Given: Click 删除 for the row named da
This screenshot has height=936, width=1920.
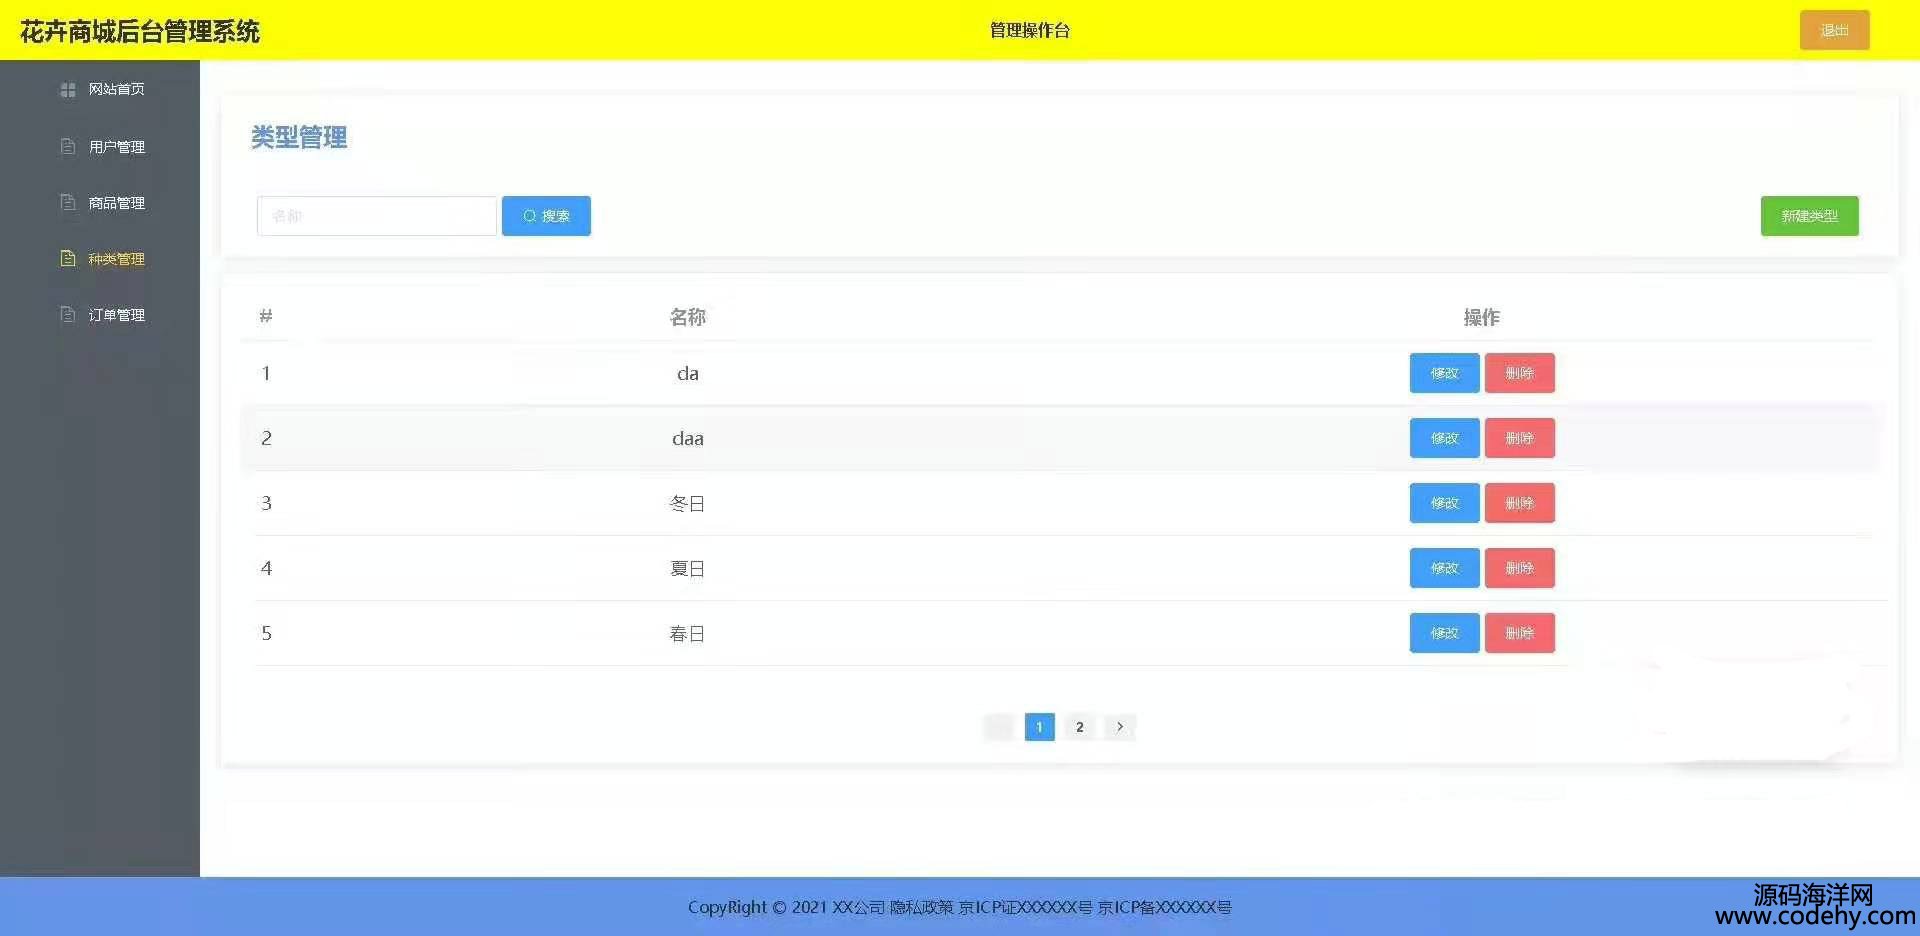Looking at the screenshot, I should point(1519,373).
